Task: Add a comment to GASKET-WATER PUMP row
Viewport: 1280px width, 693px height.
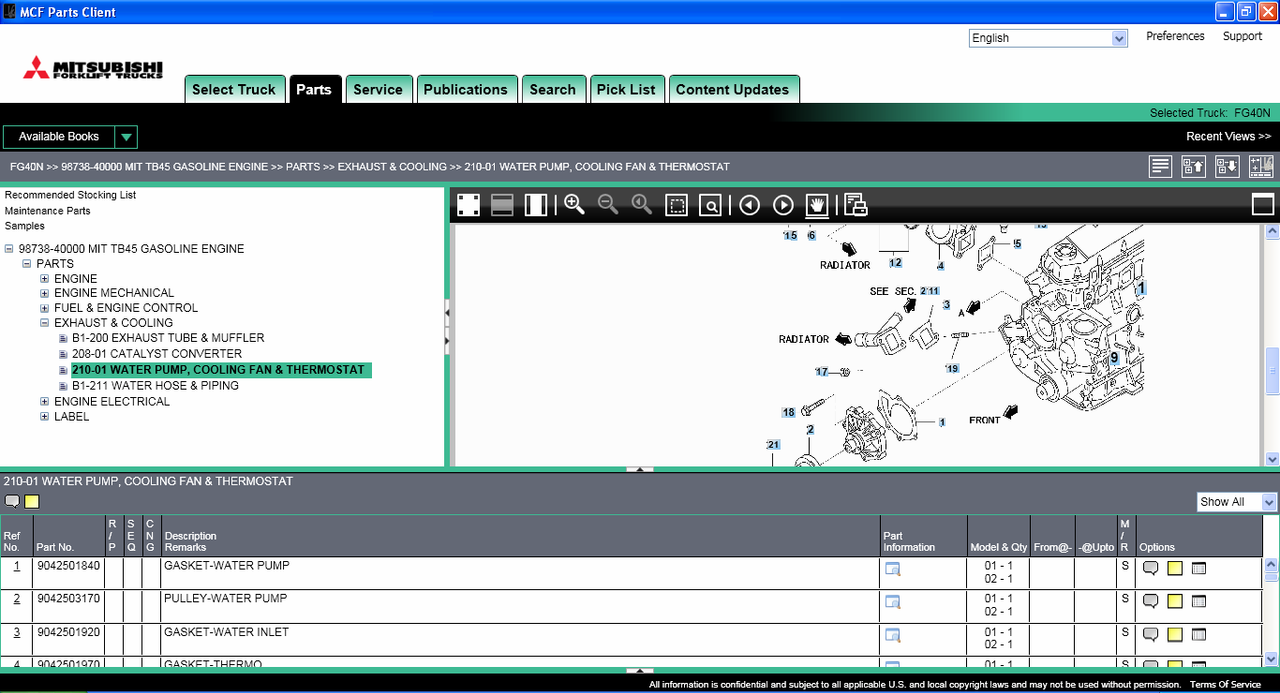Action: (1151, 569)
